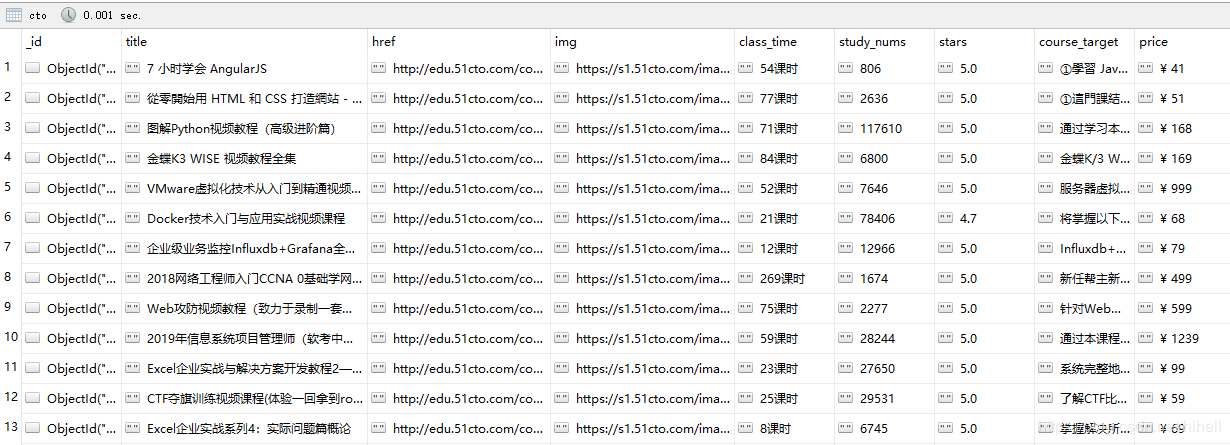
Task: Click the course_target column header
Action: (x=1084, y=42)
